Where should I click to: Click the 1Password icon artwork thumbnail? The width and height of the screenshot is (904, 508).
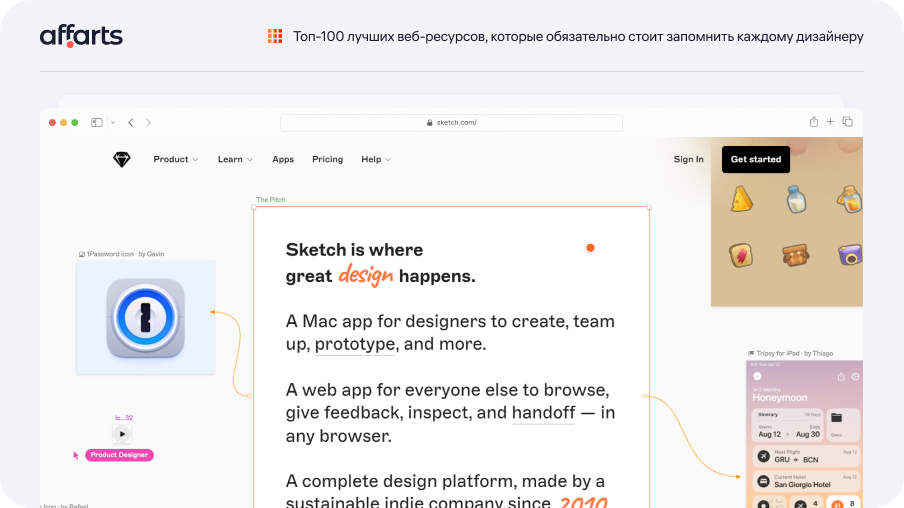click(x=145, y=318)
